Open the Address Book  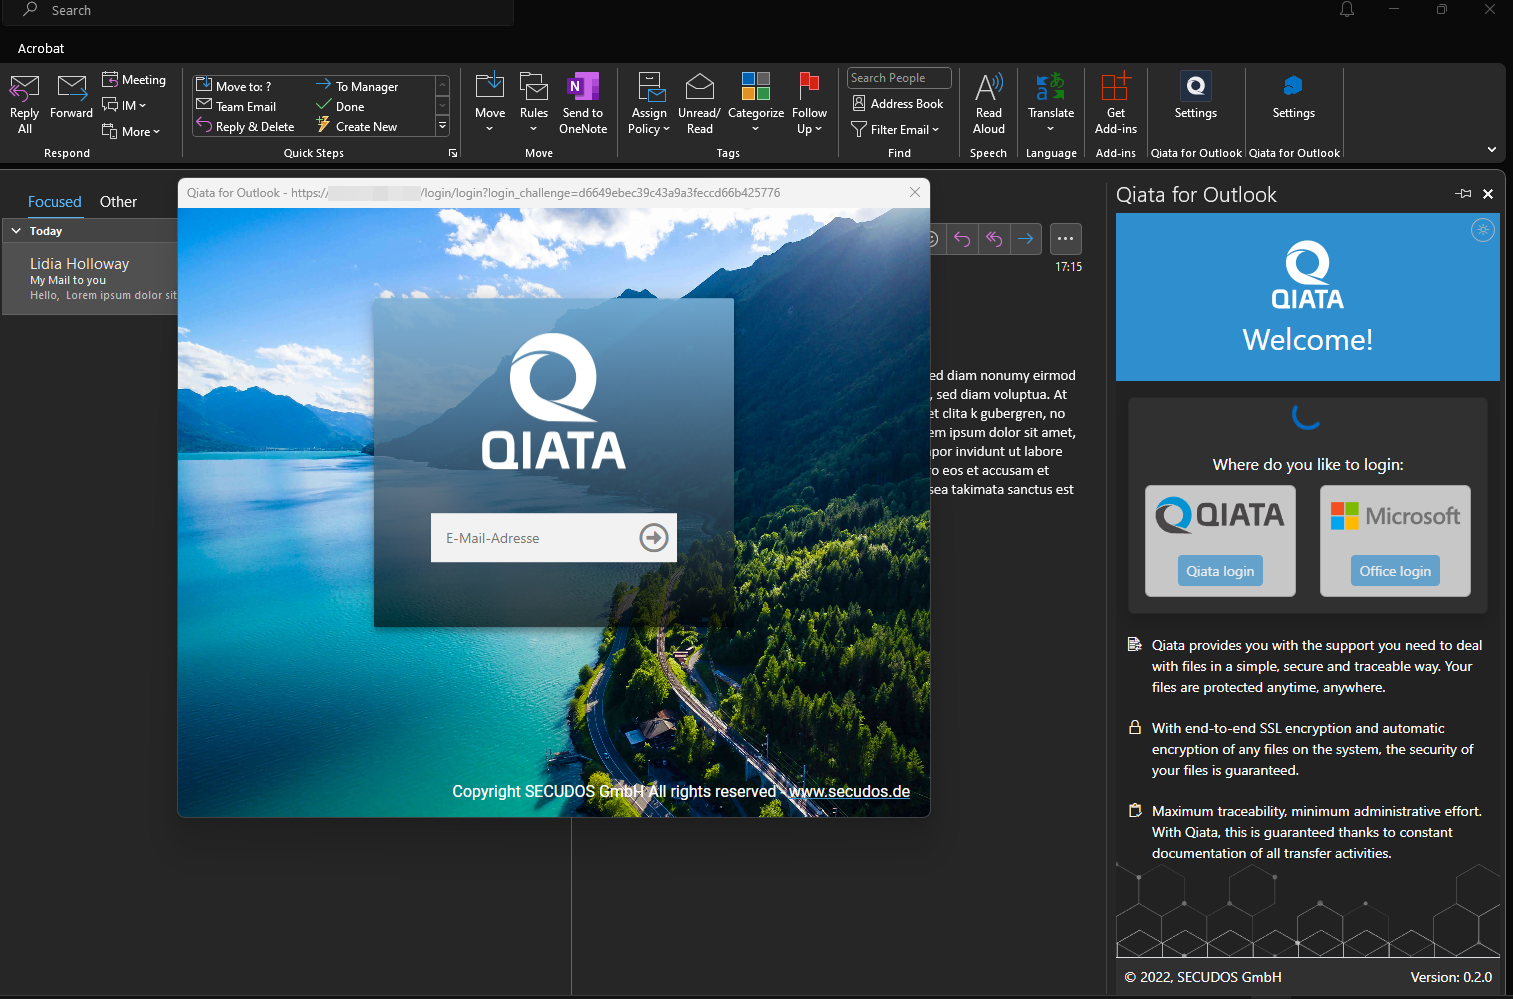[897, 103]
